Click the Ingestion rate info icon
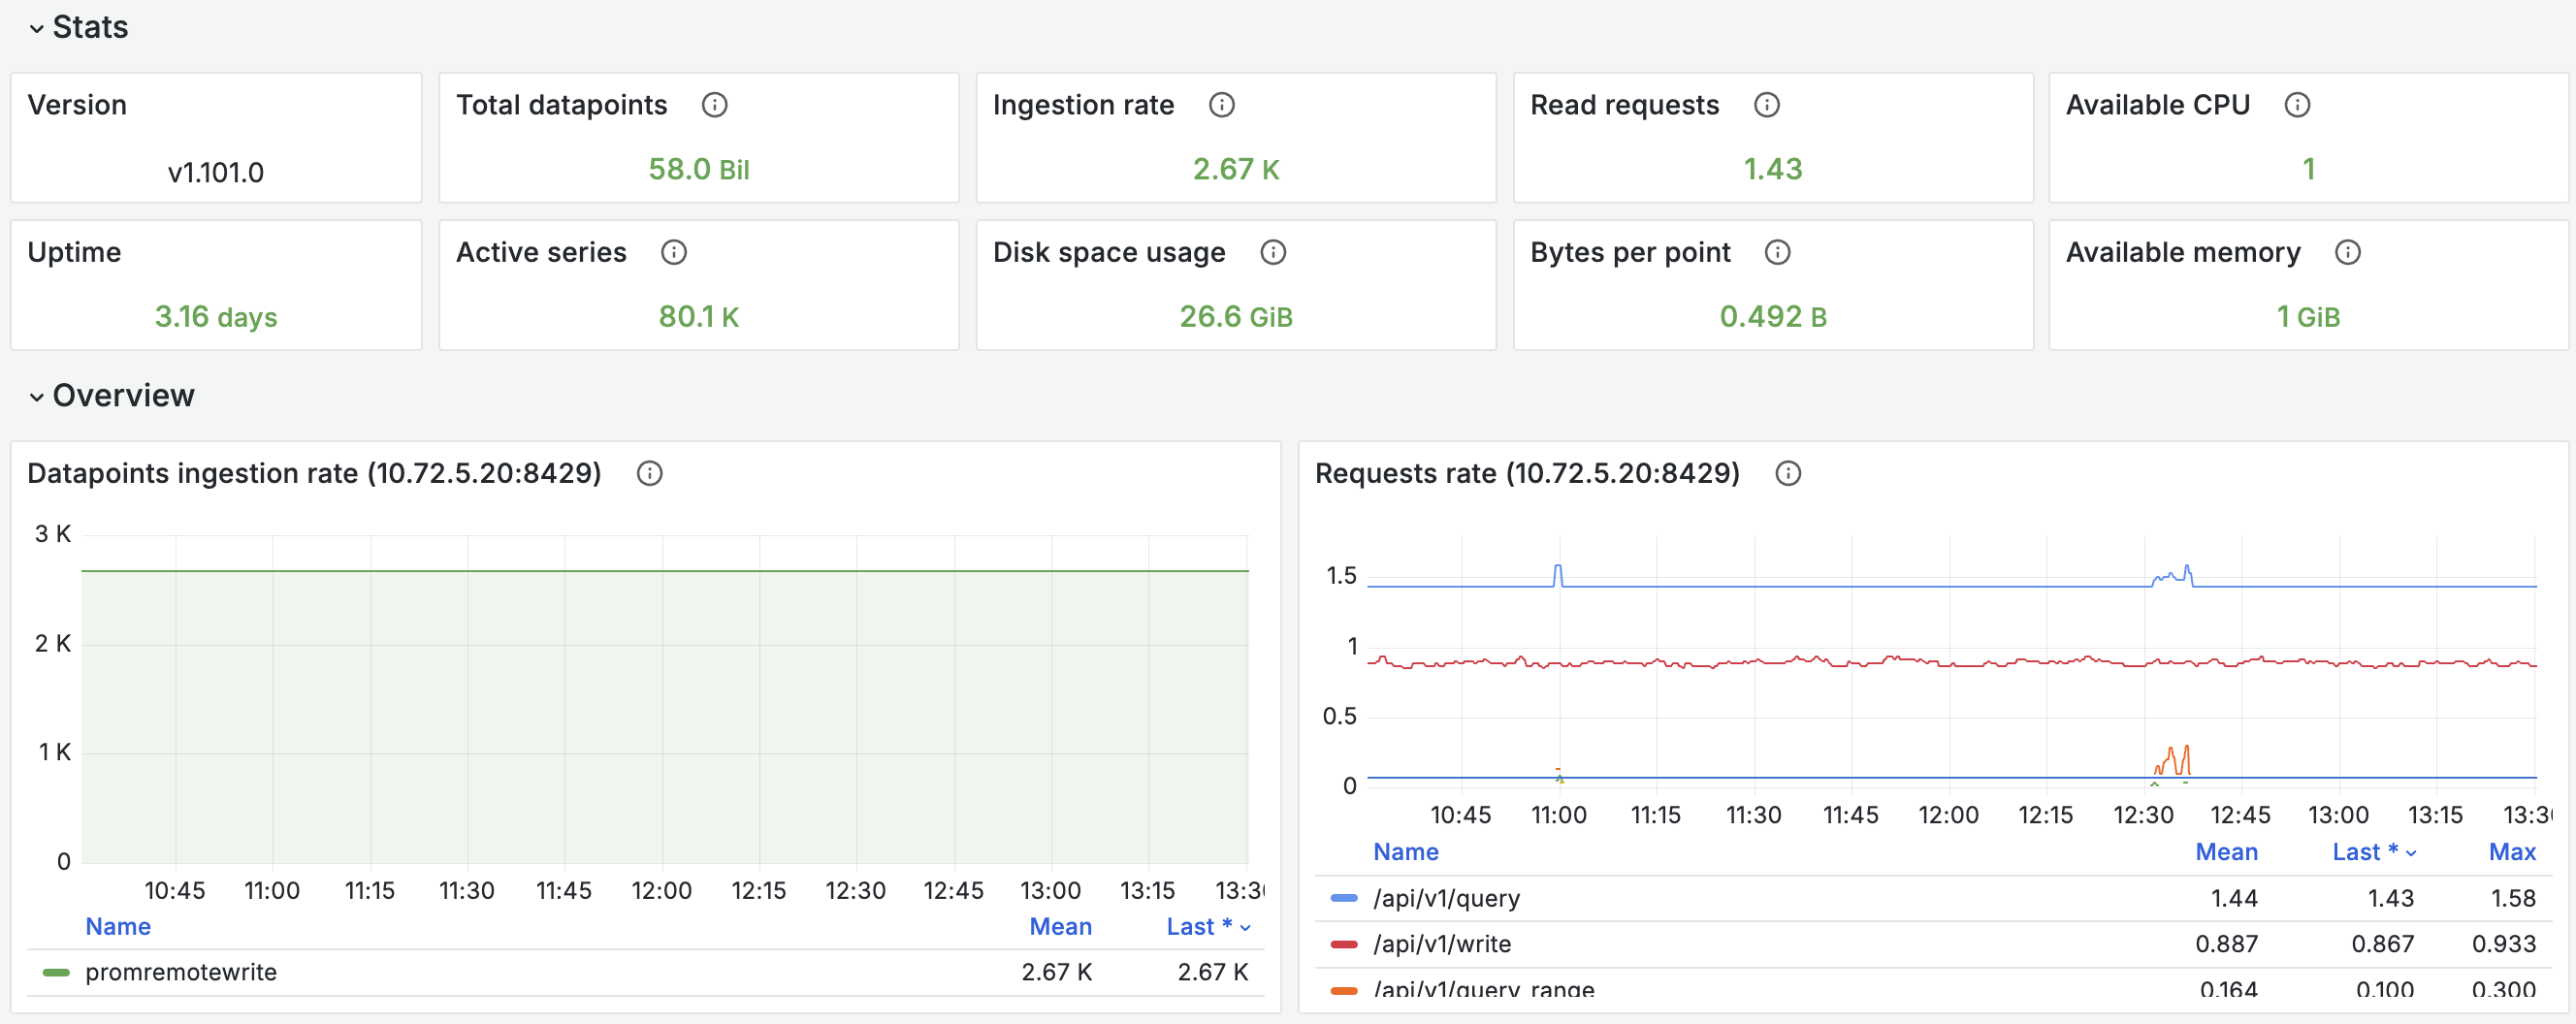 coord(1221,105)
